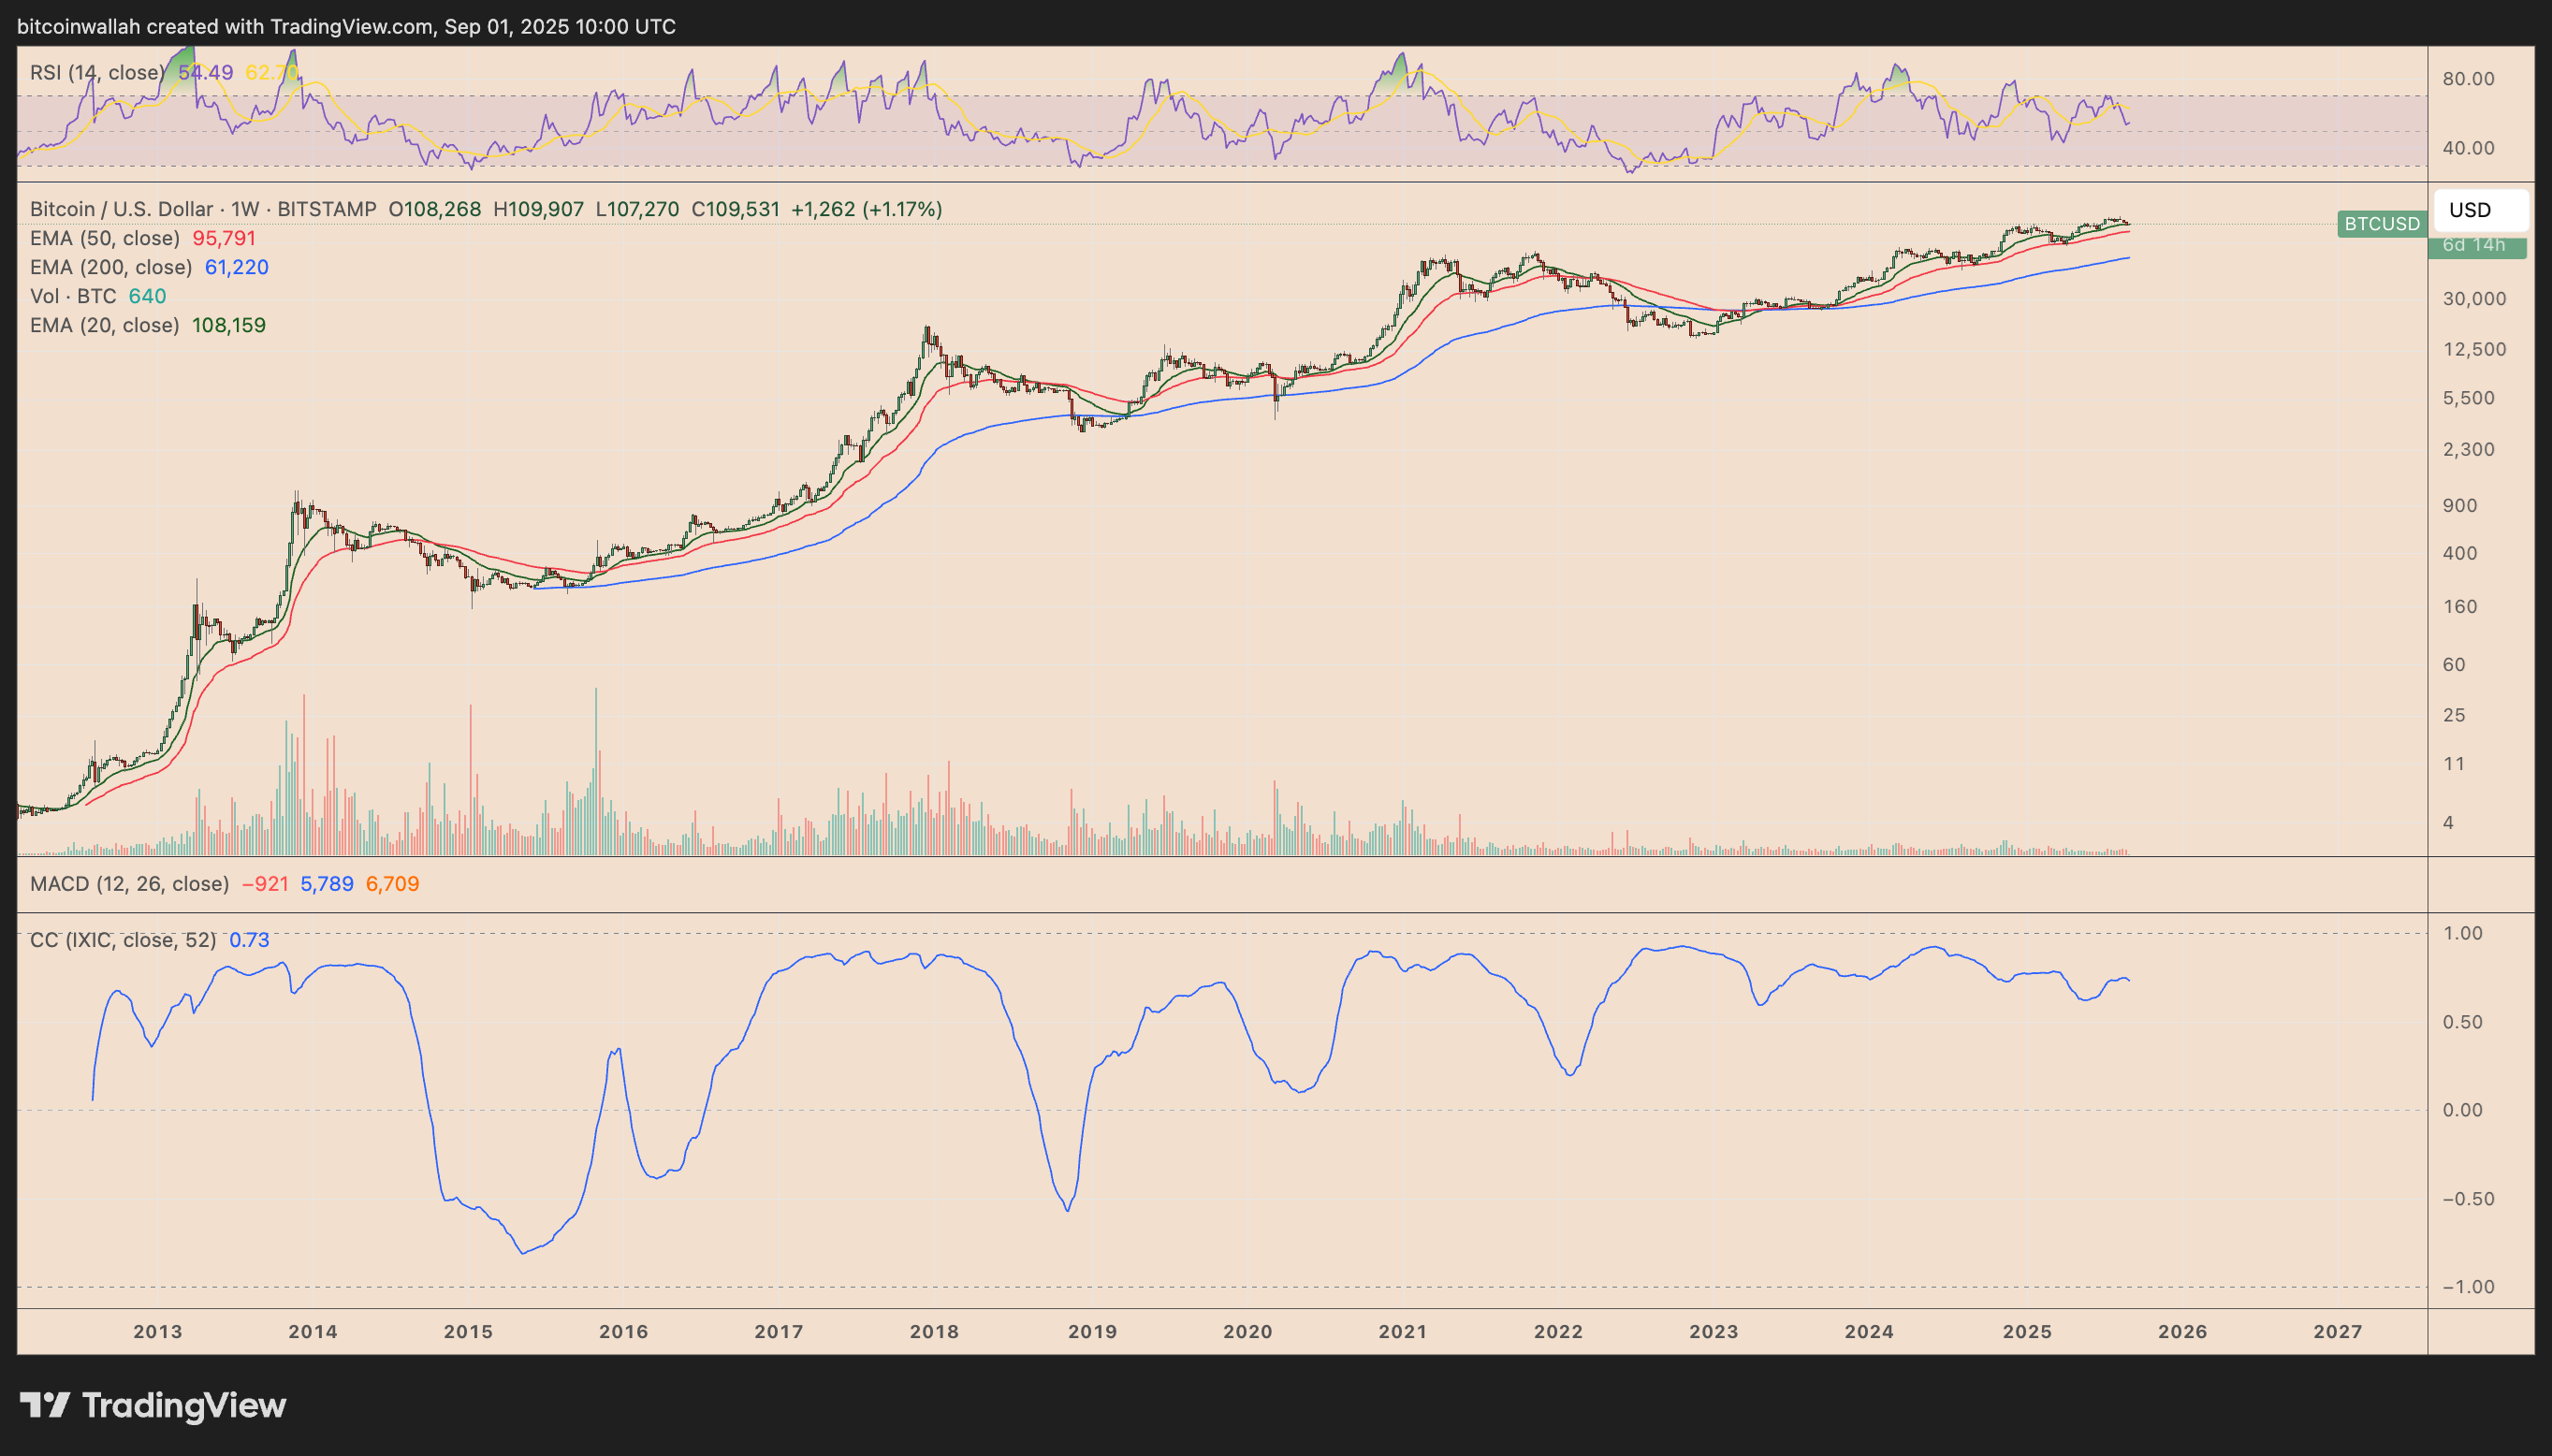Image resolution: width=2552 pixels, height=1456 pixels.
Task: Select the Vol · BTC indicator label
Action: tap(73, 296)
